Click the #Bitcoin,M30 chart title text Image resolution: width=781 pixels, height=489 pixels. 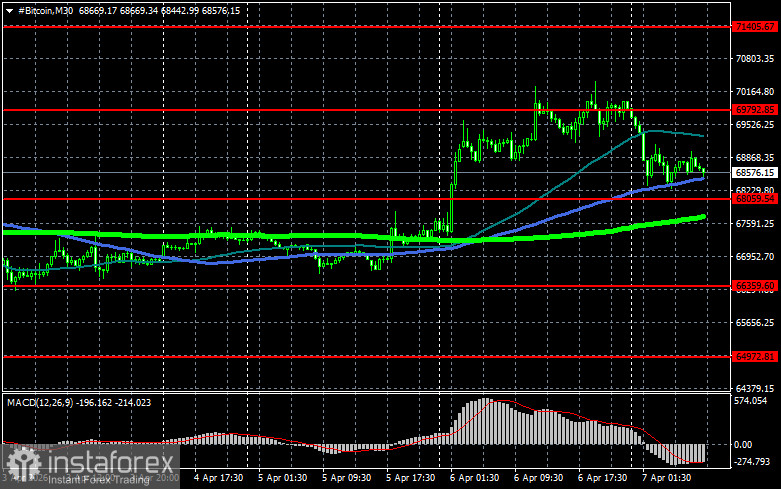click(46, 10)
